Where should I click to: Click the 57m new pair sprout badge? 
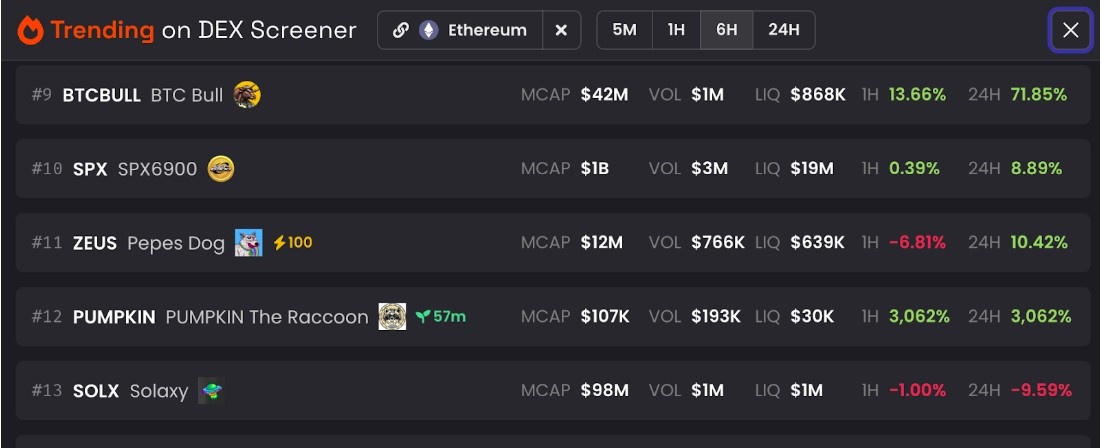[x=441, y=316]
